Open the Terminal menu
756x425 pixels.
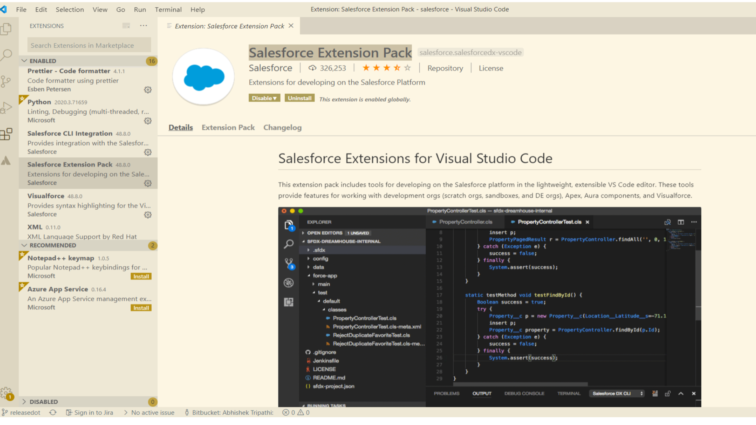click(x=168, y=9)
